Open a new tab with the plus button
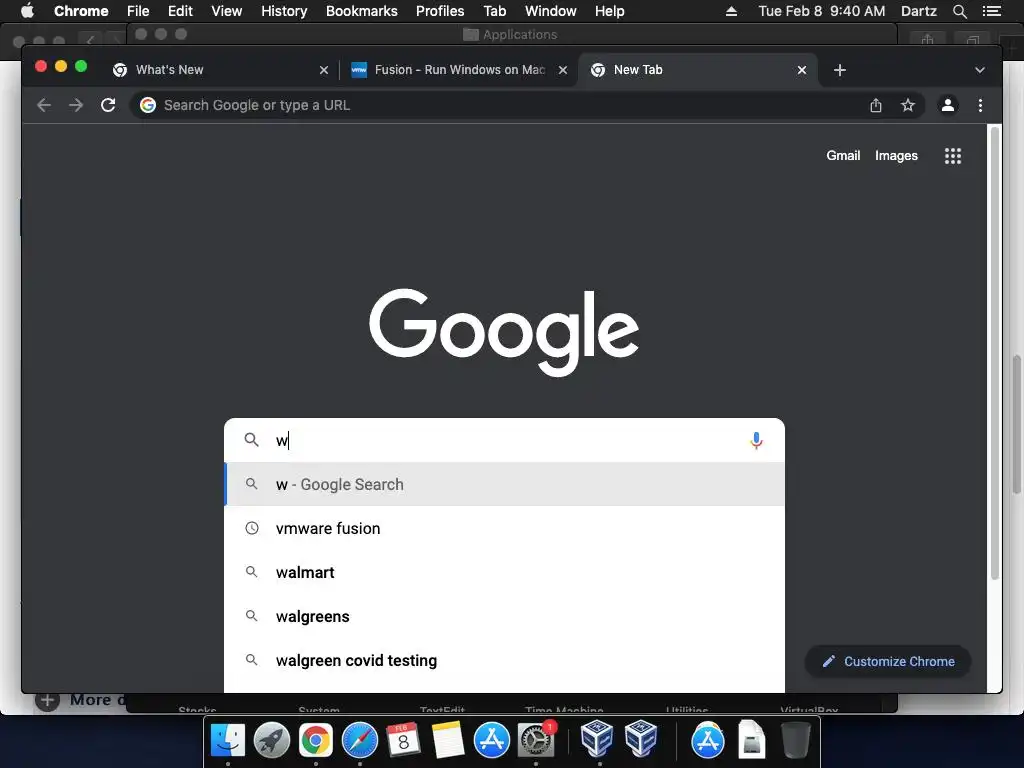The width and height of the screenshot is (1024, 768). (840, 70)
